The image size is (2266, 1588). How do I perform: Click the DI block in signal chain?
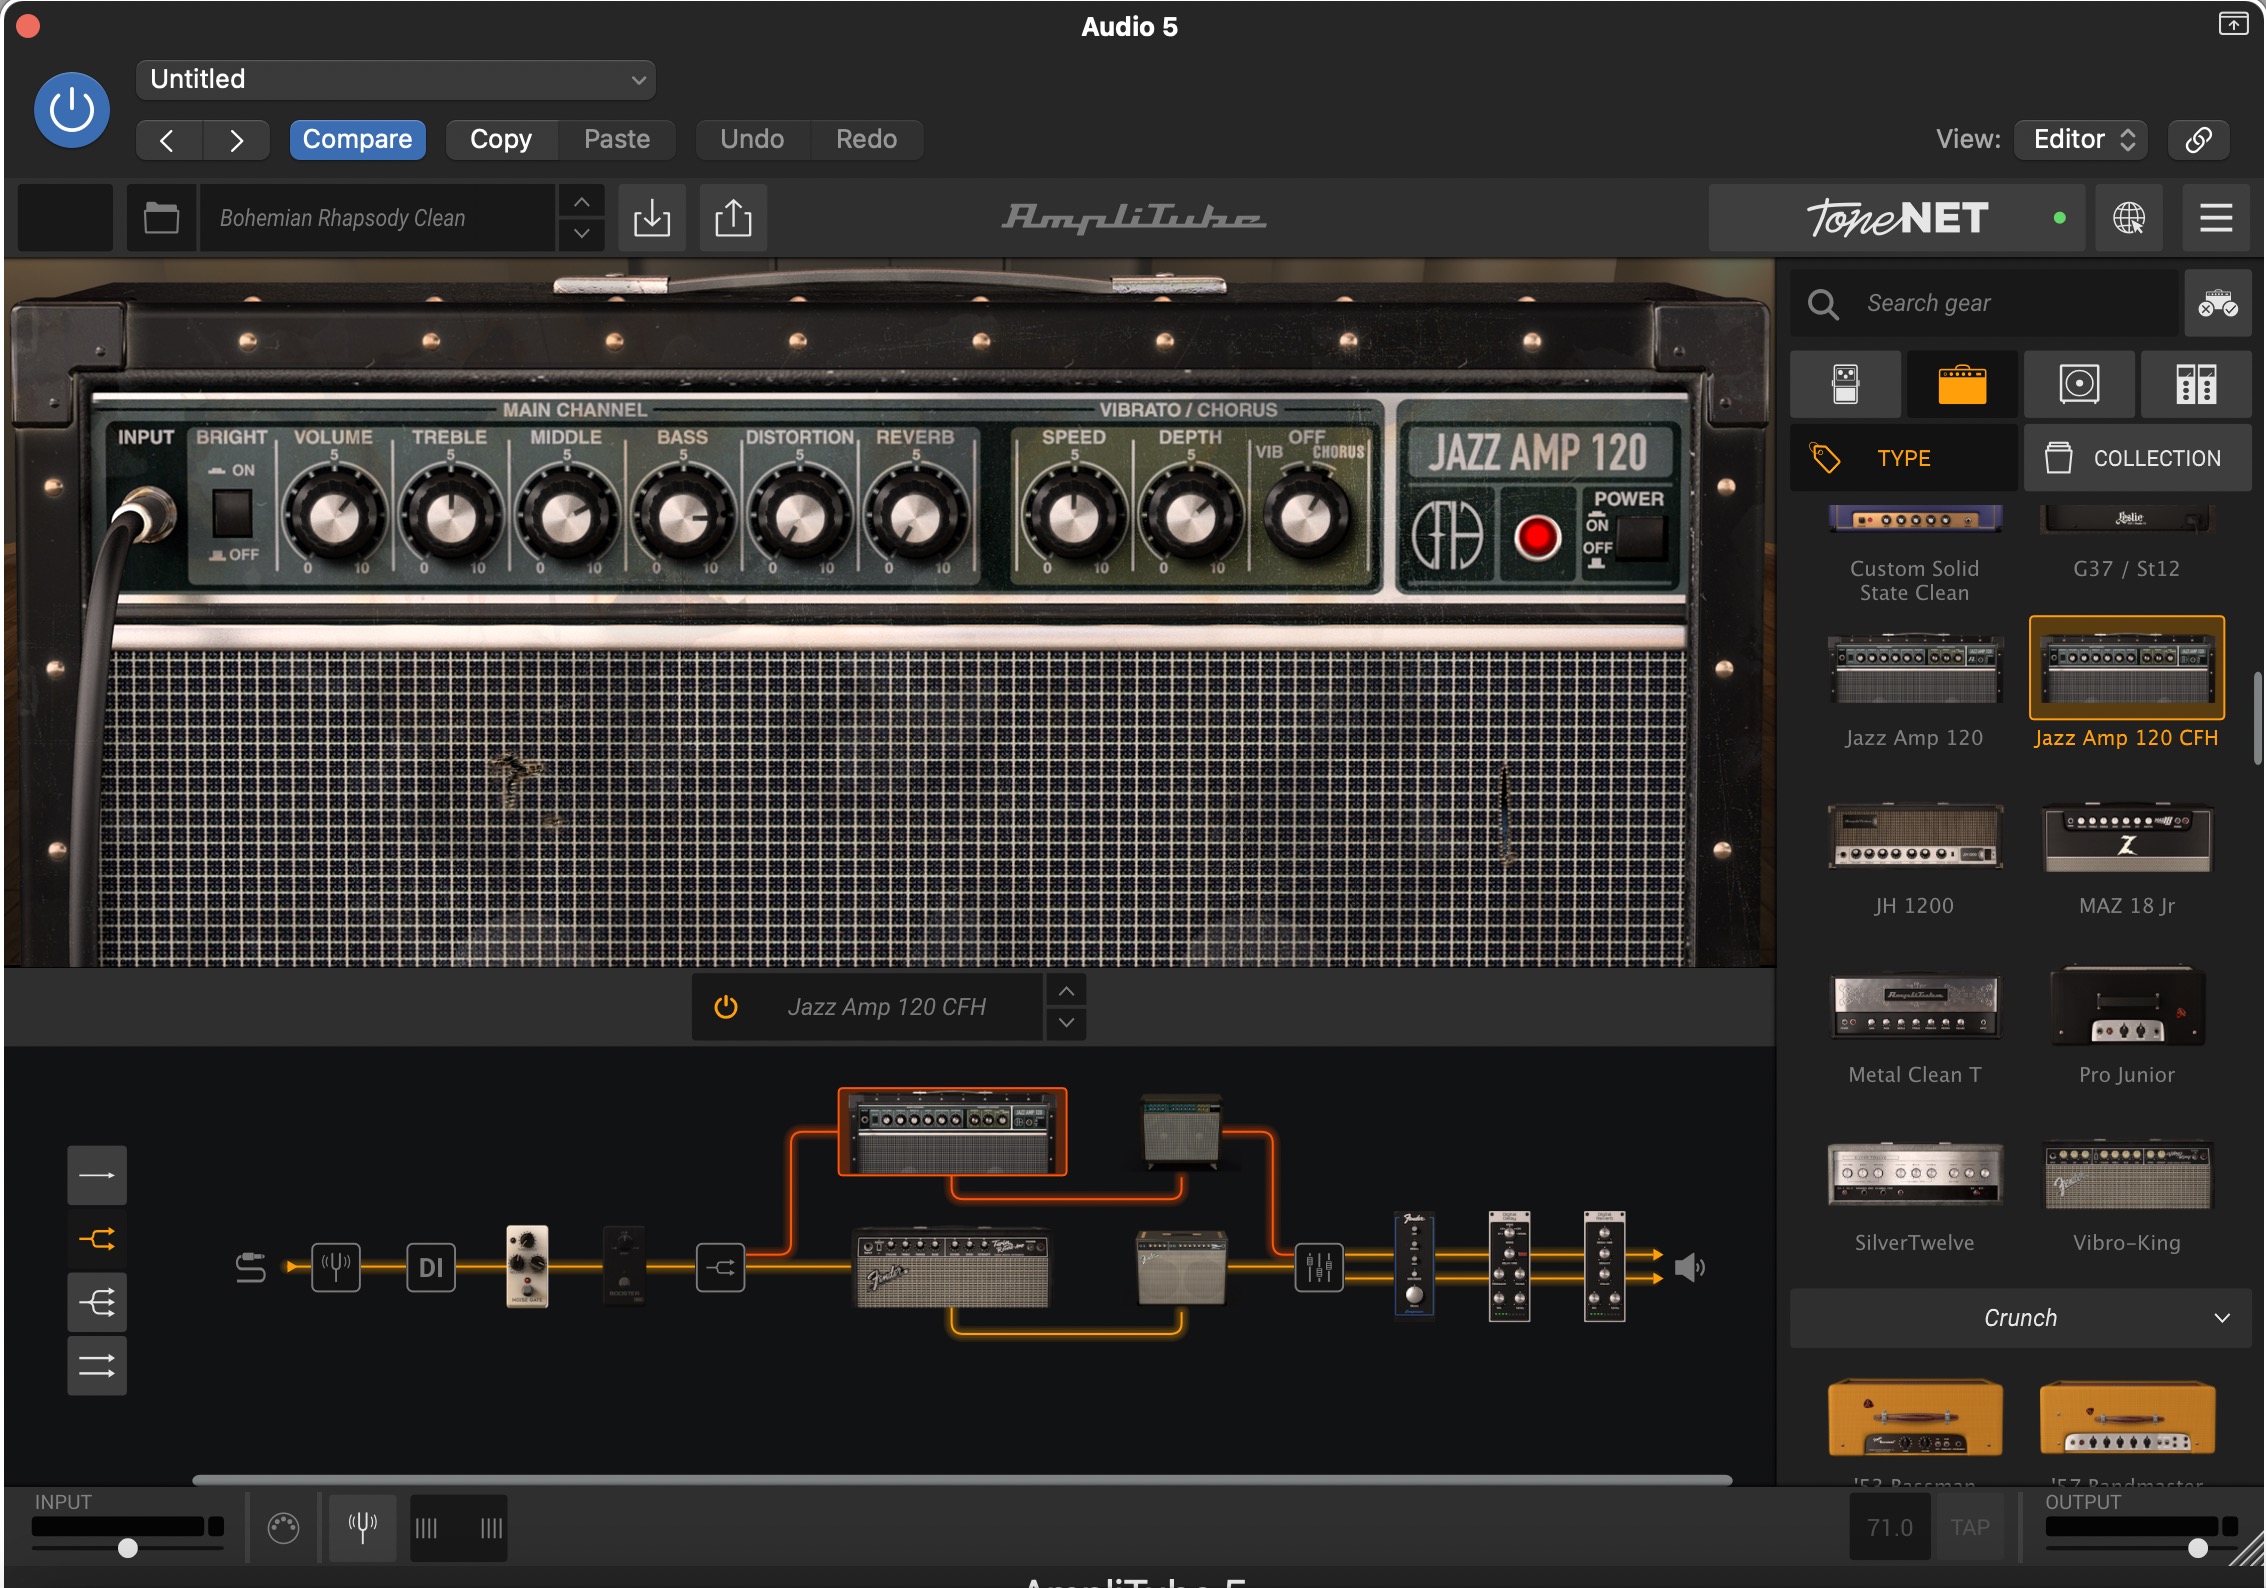coord(431,1267)
